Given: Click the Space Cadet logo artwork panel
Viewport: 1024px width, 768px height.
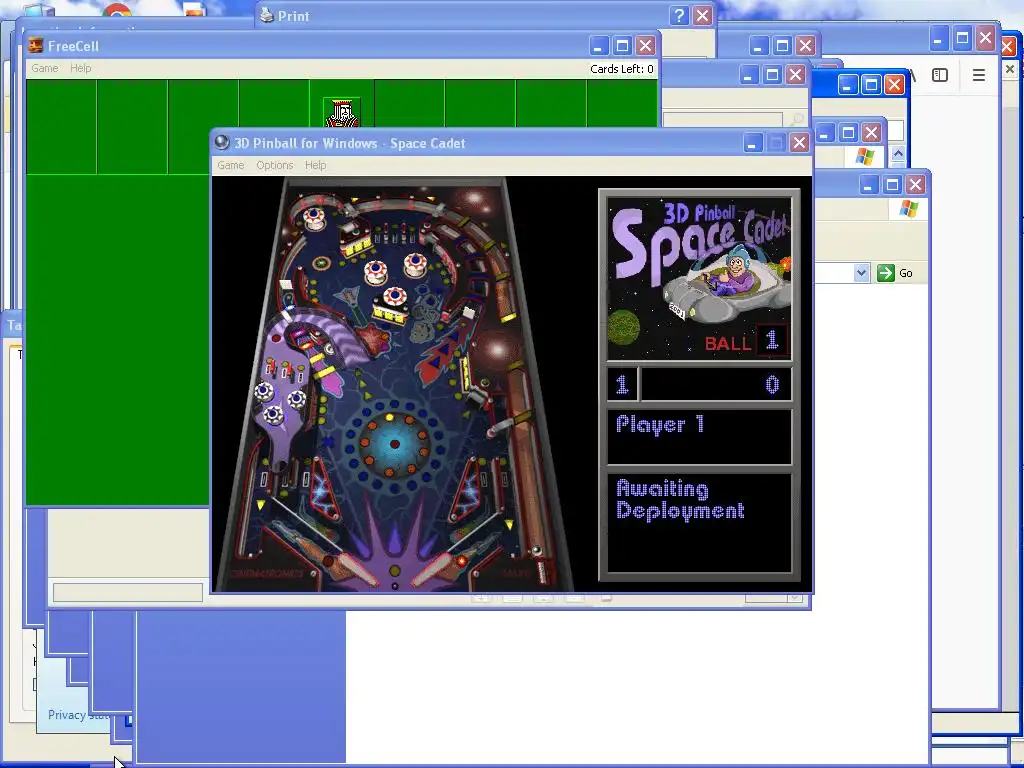Looking at the screenshot, I should coord(699,279).
